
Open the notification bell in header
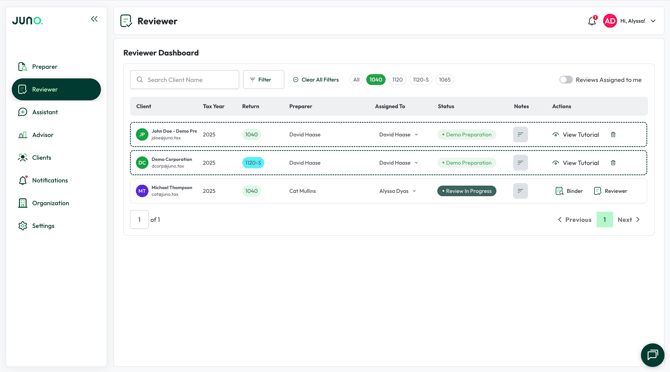592,21
